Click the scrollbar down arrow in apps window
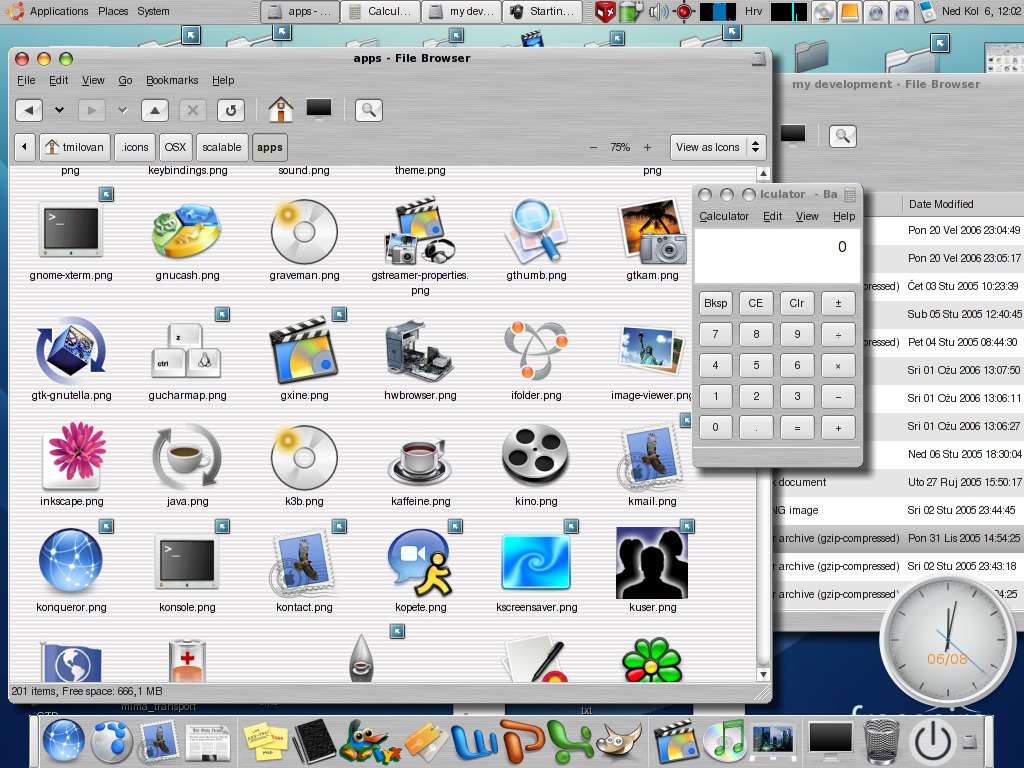Image resolution: width=1024 pixels, height=768 pixels. tap(763, 675)
